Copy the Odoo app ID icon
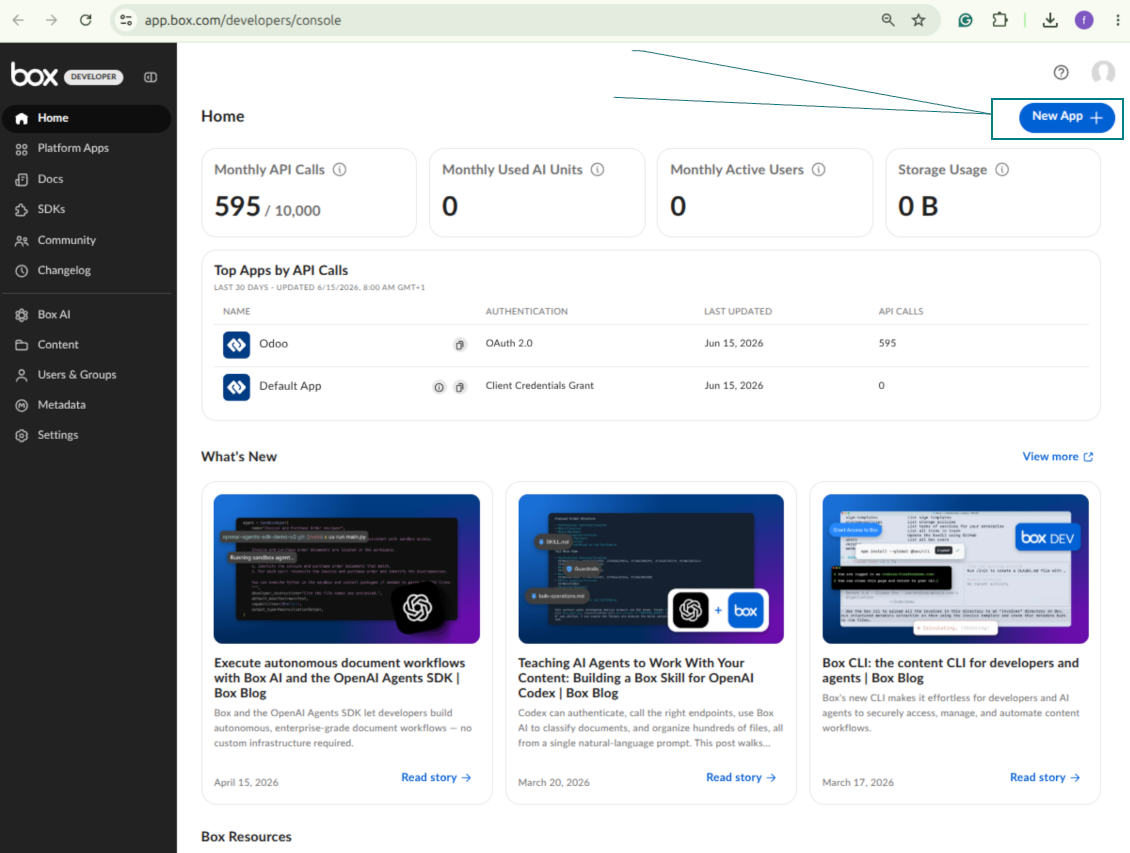1130x853 pixels. coord(460,345)
